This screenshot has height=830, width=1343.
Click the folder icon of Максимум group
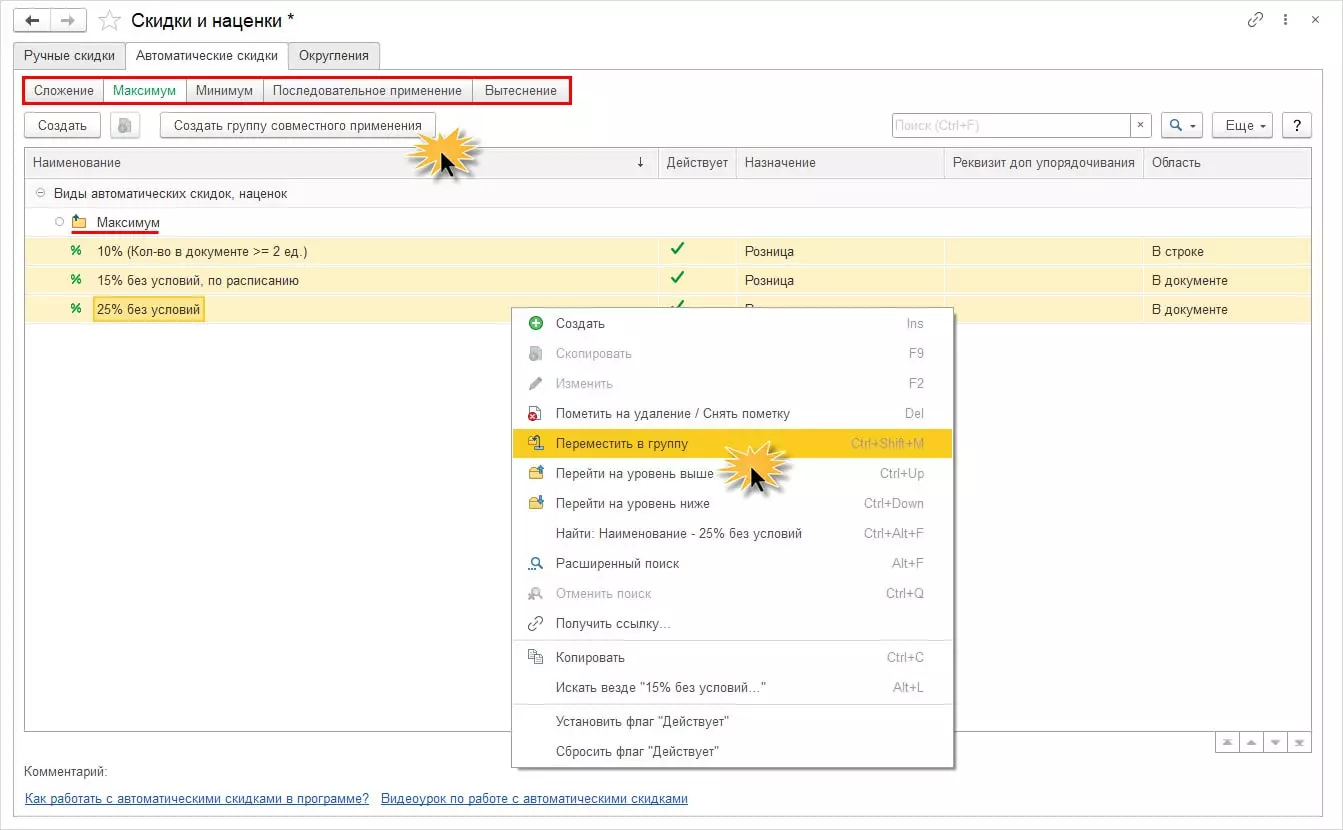tap(79, 222)
